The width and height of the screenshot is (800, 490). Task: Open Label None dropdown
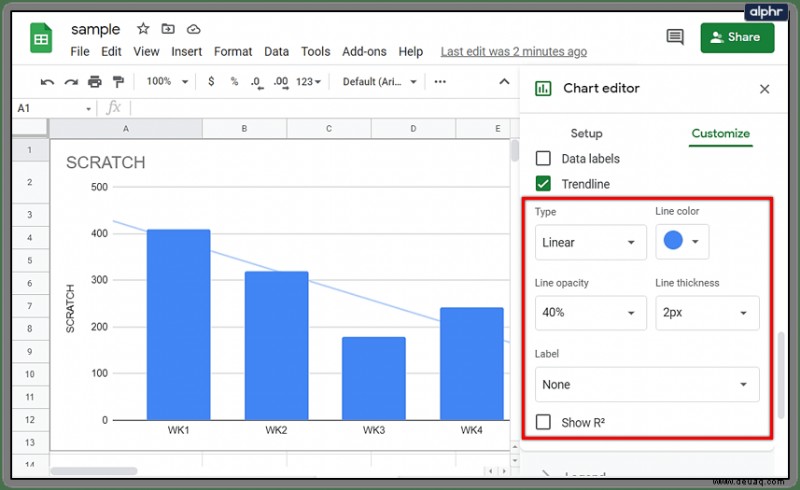[x=647, y=384]
